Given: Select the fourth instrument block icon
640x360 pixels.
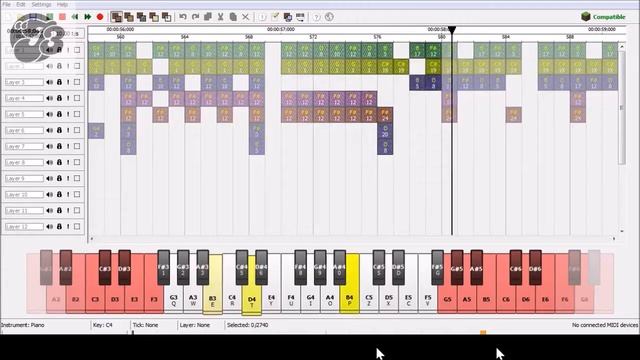Looking at the screenshot, I should [154, 17].
